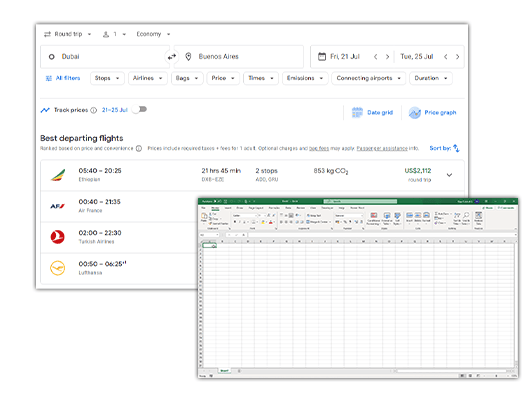Open the Emissions filter dropdown
The image size is (528, 395).
click(305, 78)
